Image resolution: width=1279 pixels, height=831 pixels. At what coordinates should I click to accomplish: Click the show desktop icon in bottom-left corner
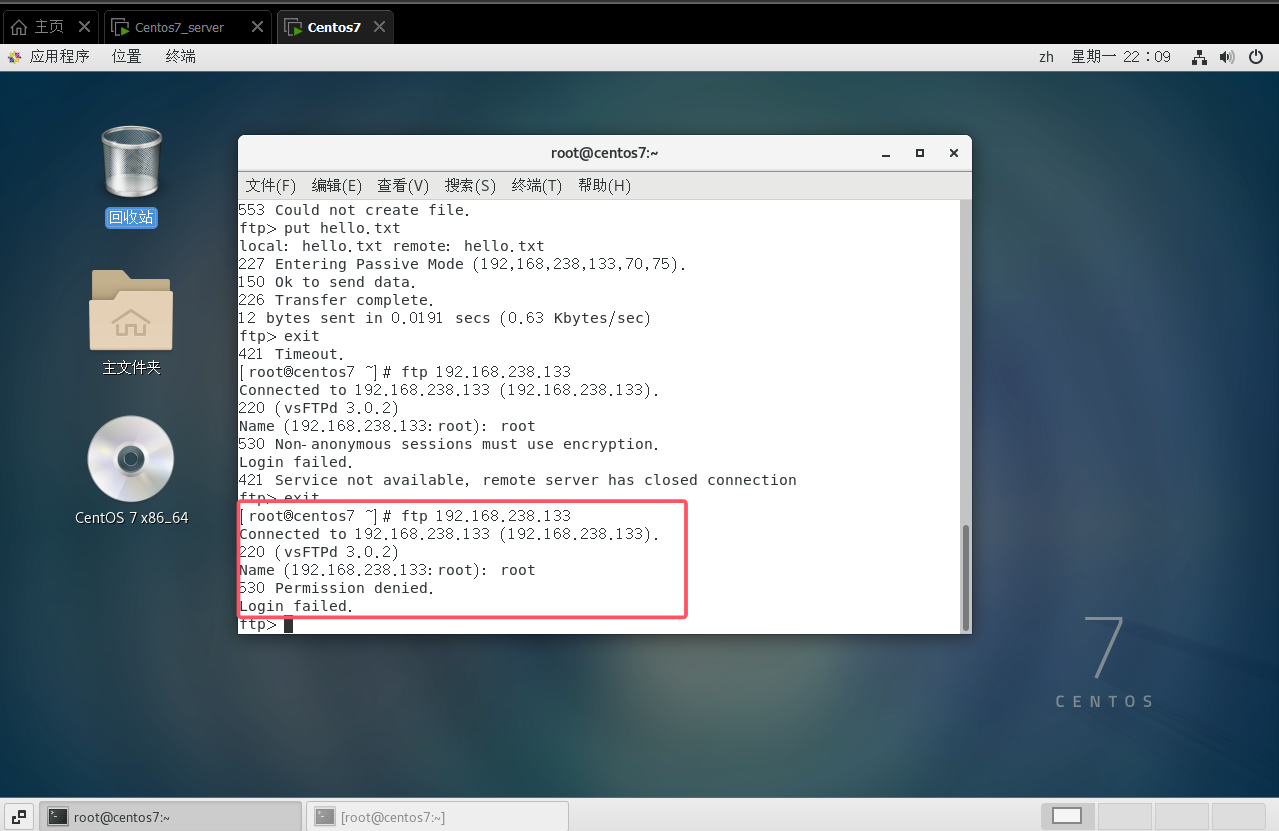[x=19, y=816]
